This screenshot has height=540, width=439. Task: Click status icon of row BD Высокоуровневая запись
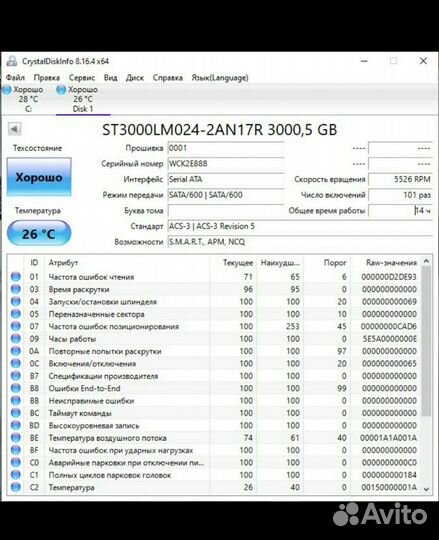(15, 425)
